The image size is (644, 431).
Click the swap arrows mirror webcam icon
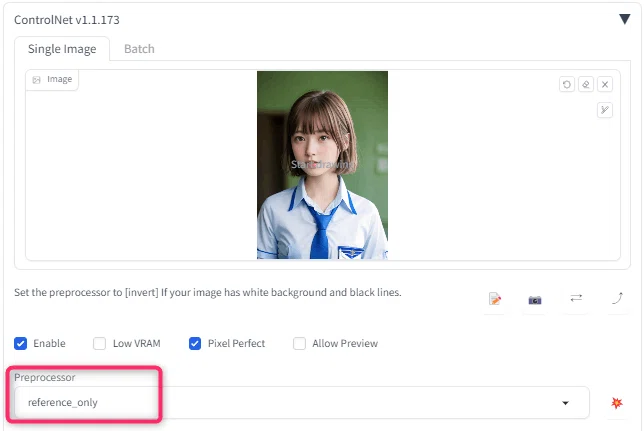576,298
